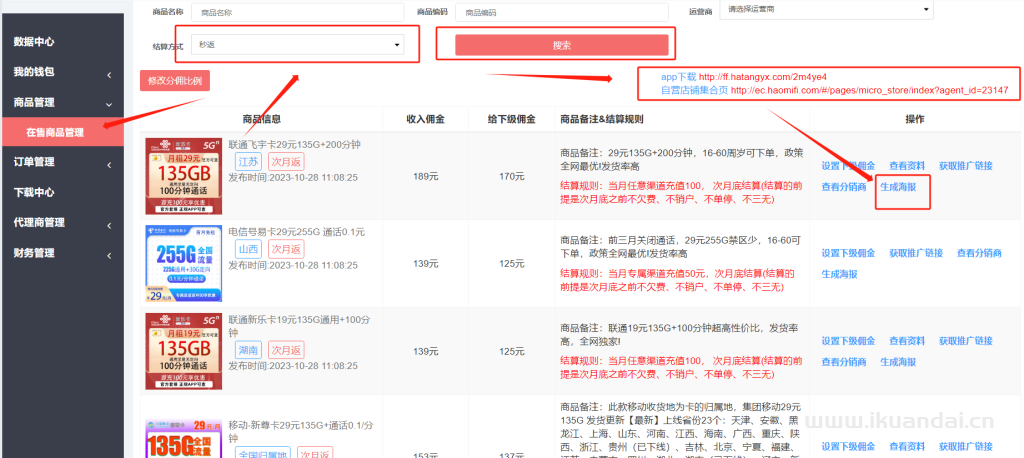Click the 收入佣金 column header
Viewport: 1024px width, 458px height.
tap(425, 120)
